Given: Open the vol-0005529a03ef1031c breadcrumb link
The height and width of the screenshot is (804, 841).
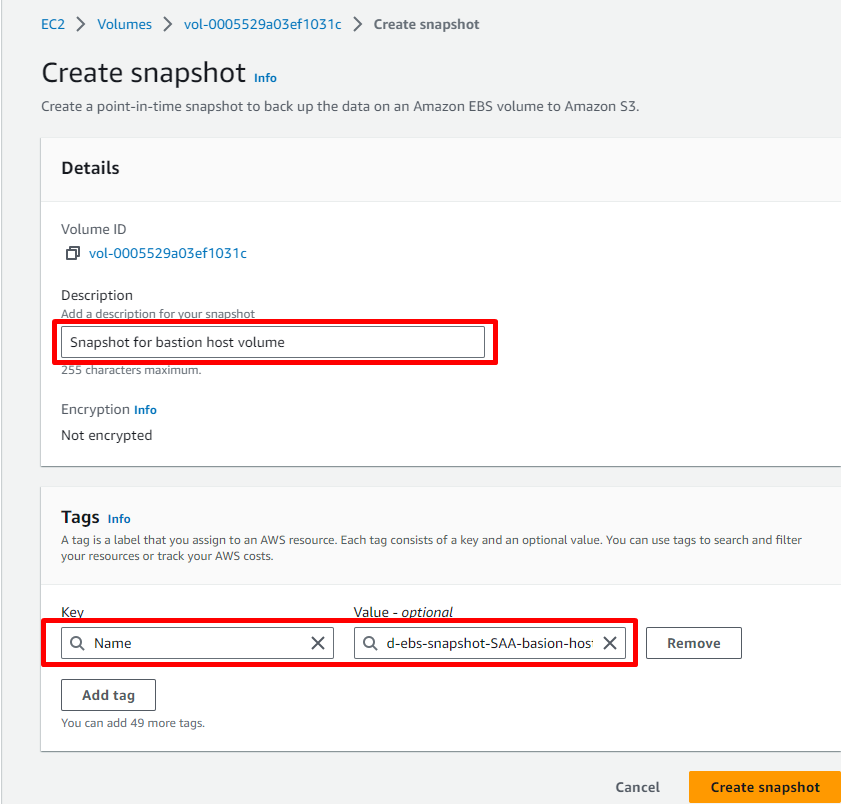Looking at the screenshot, I should click(x=262, y=24).
